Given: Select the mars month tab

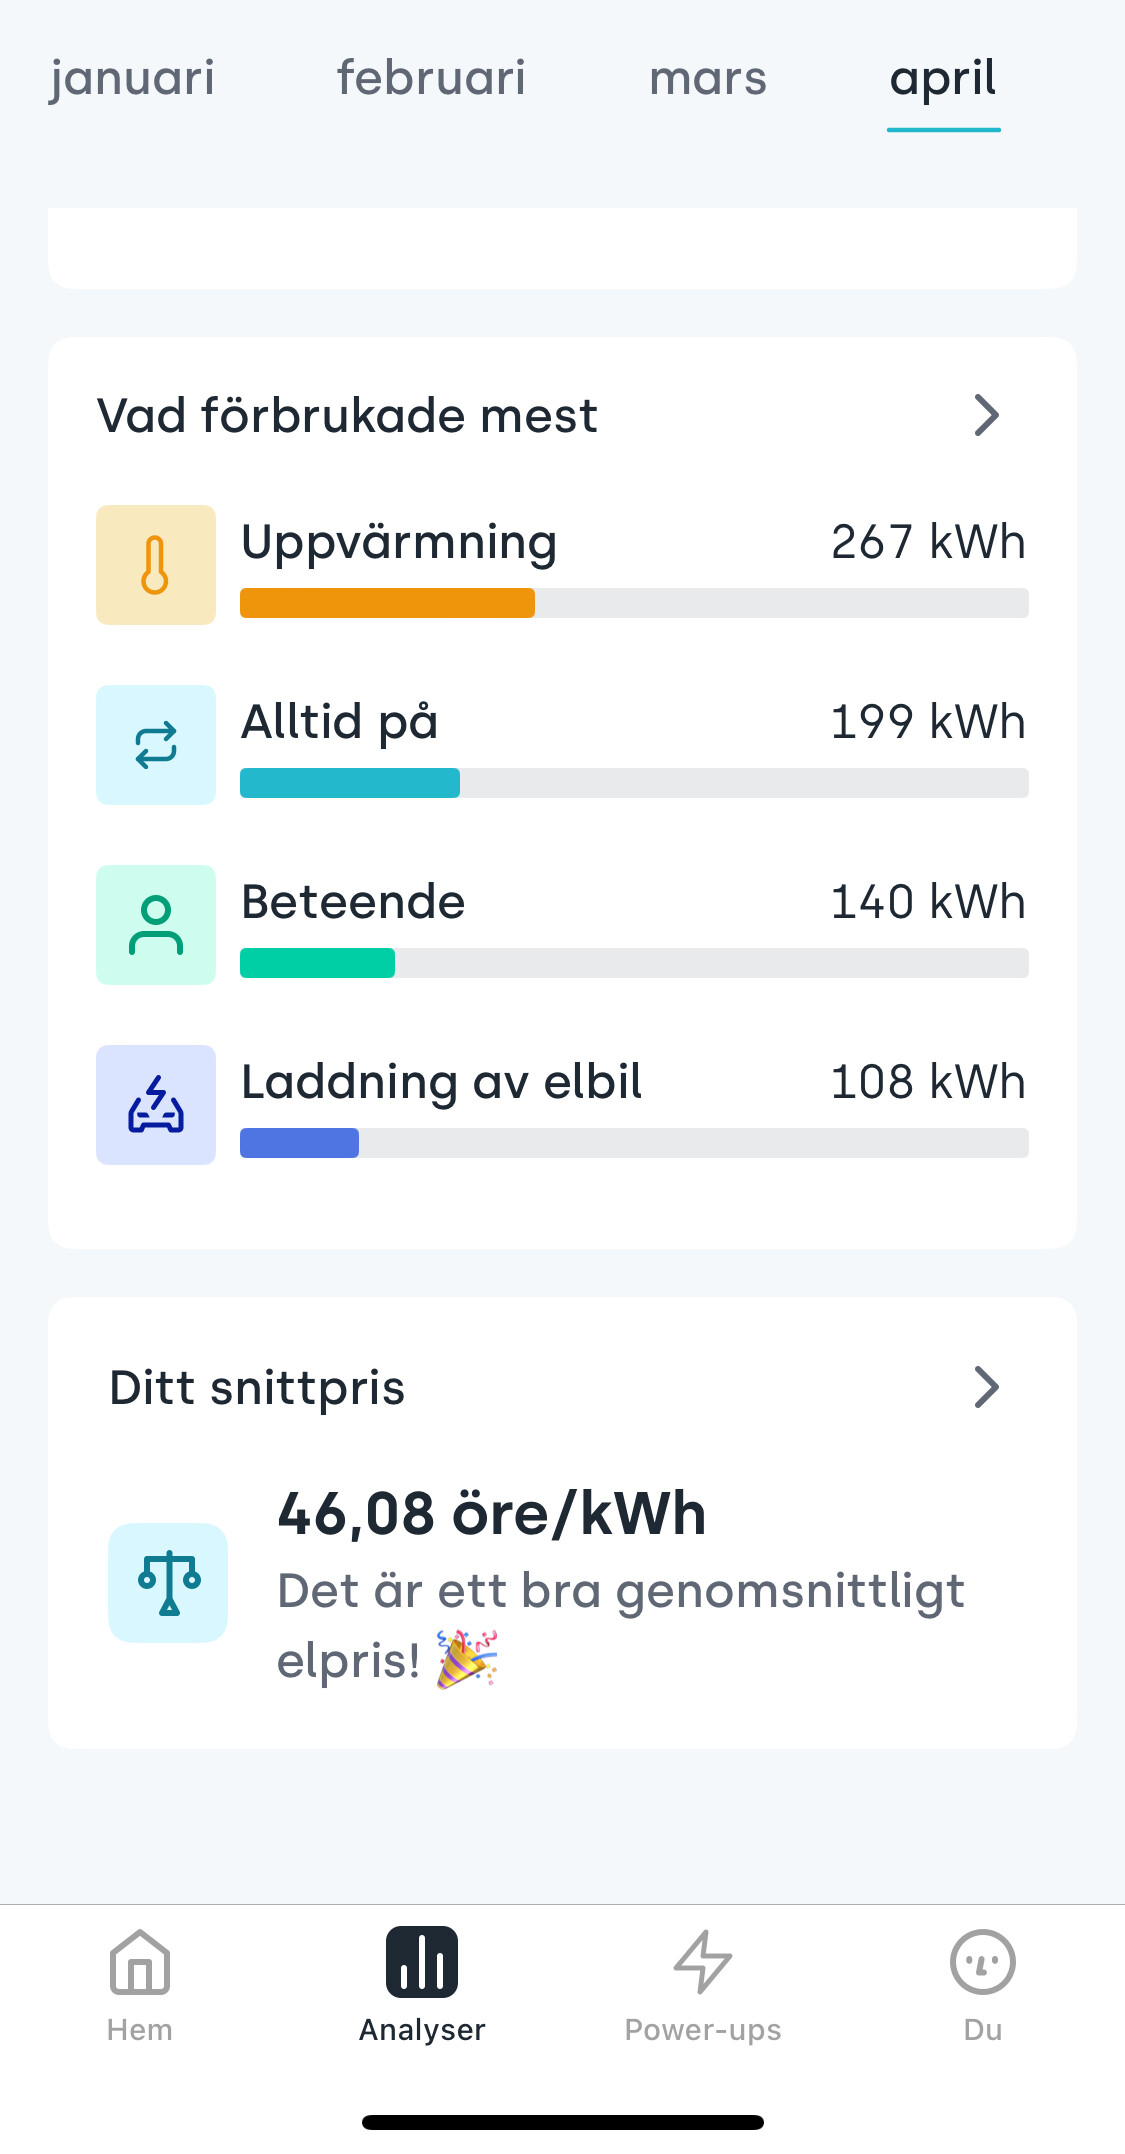Looking at the screenshot, I should [708, 78].
